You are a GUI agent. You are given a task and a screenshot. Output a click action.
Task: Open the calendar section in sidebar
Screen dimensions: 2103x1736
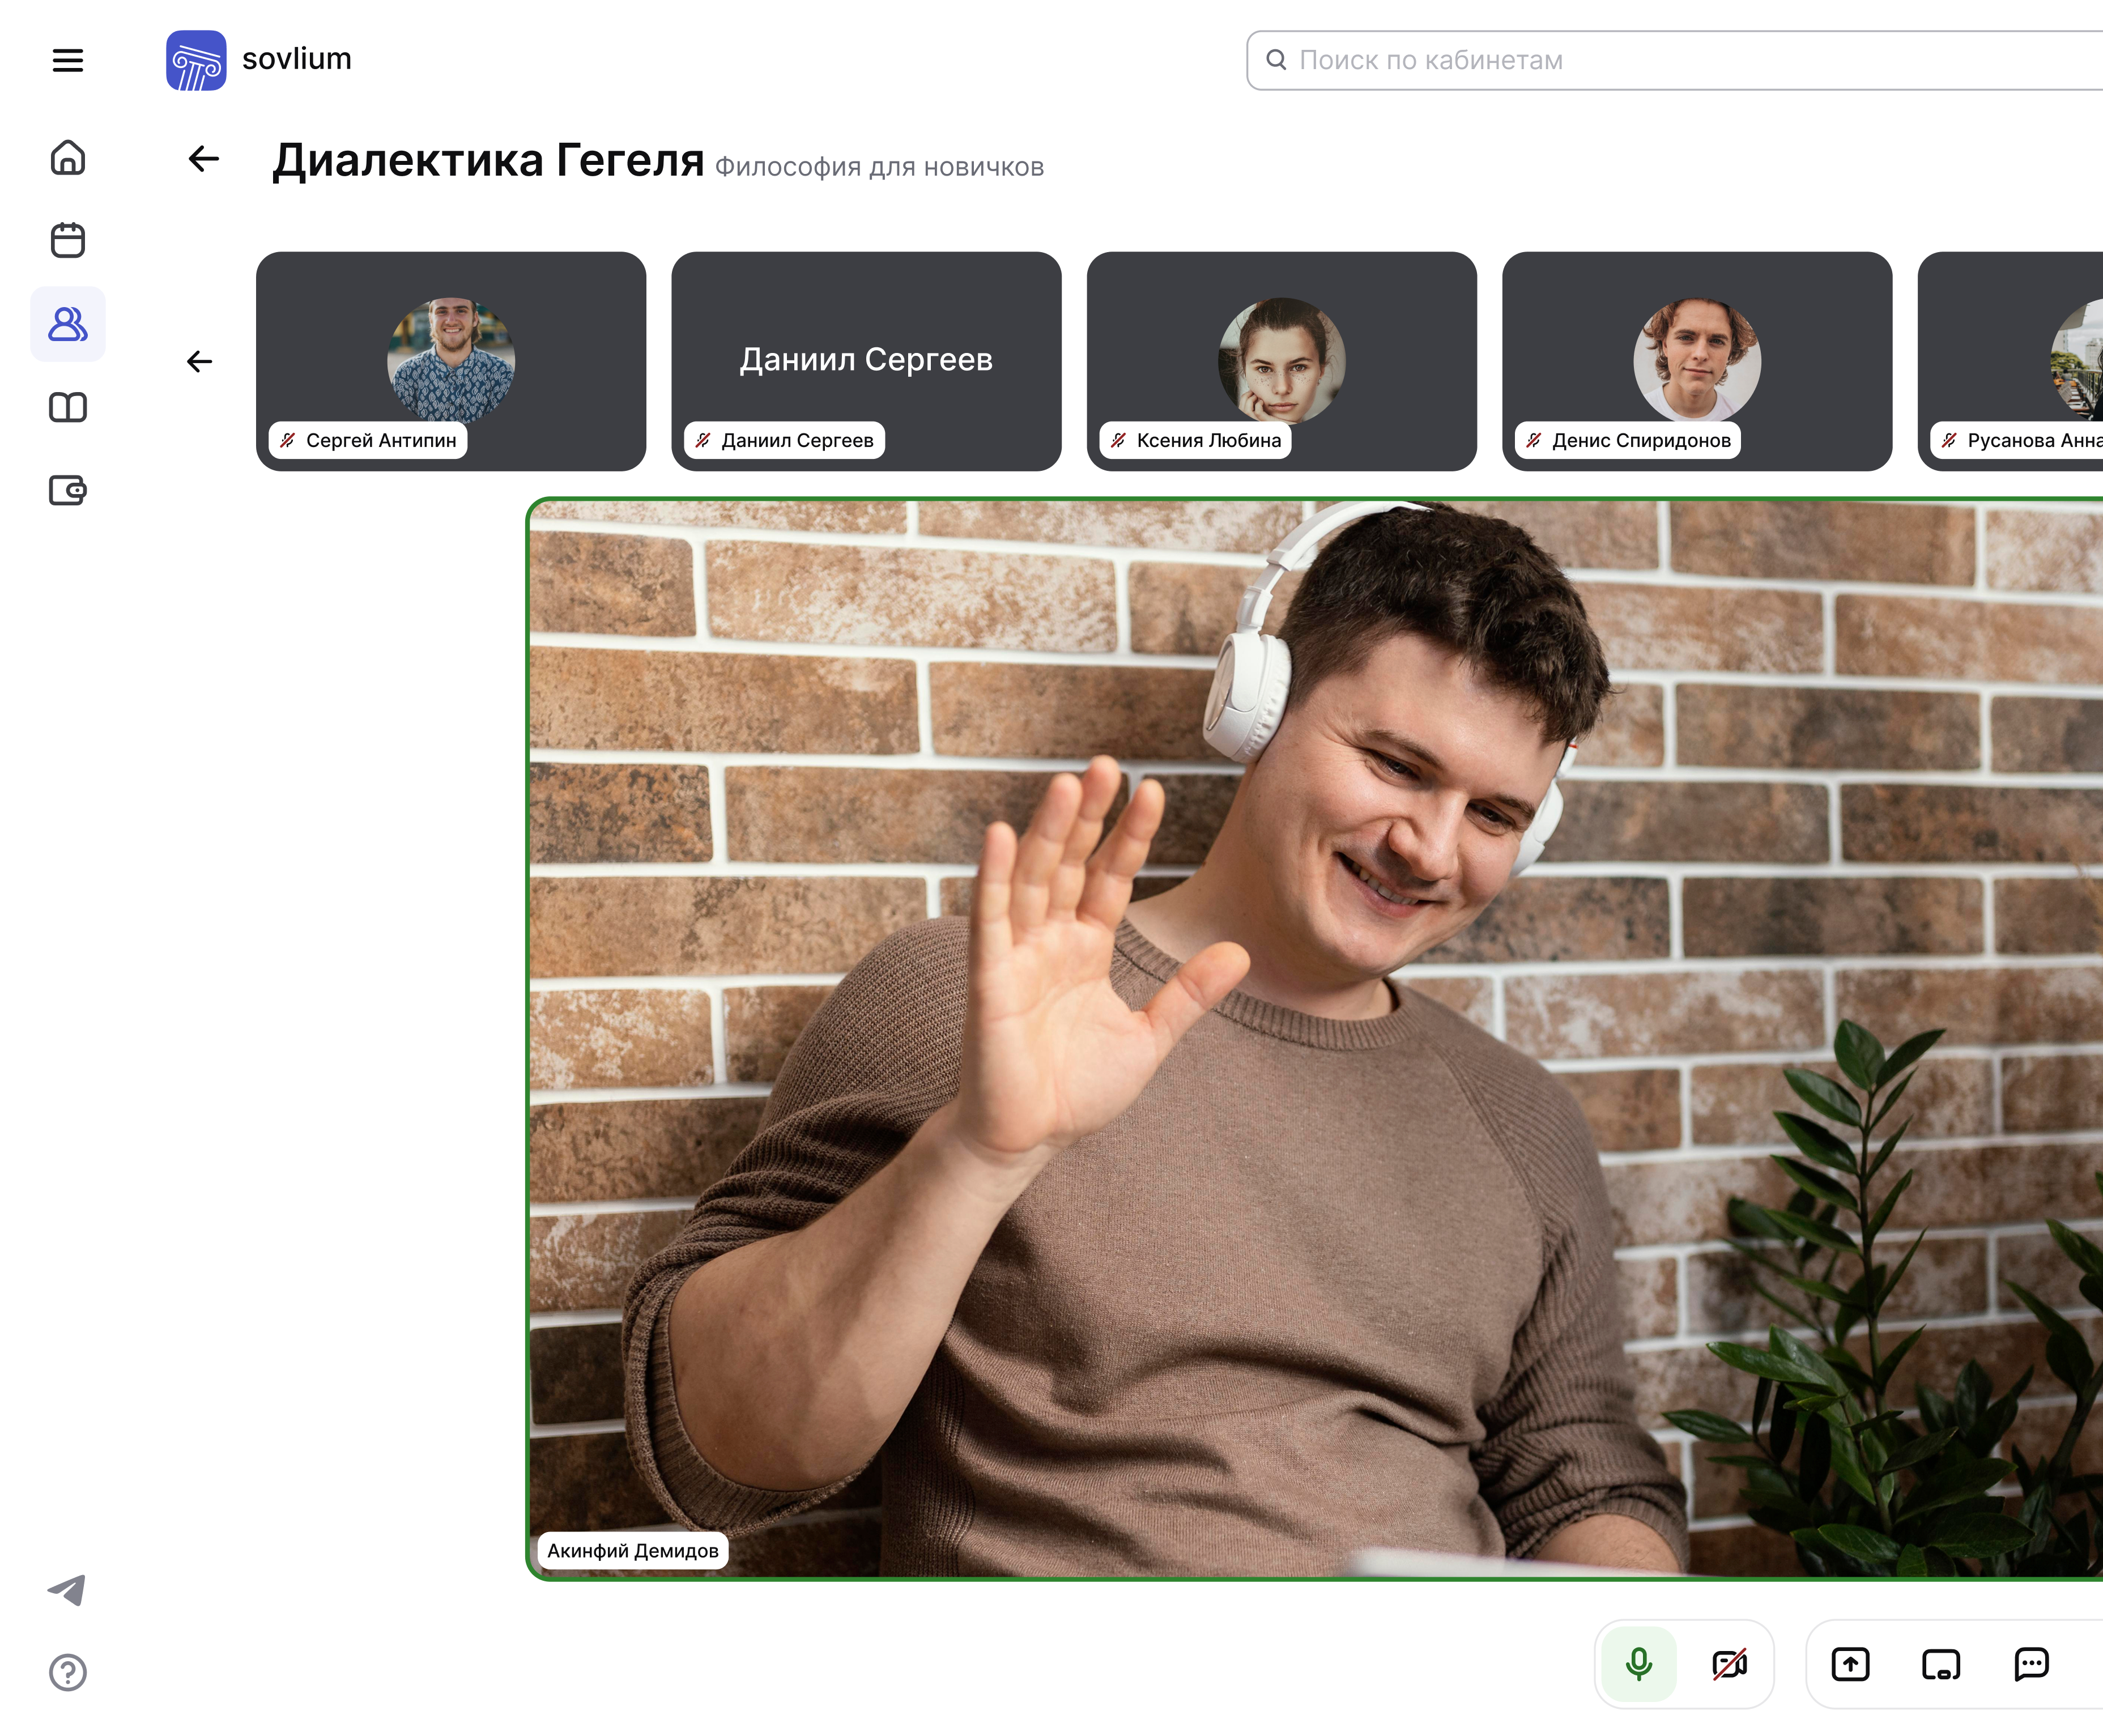point(67,240)
